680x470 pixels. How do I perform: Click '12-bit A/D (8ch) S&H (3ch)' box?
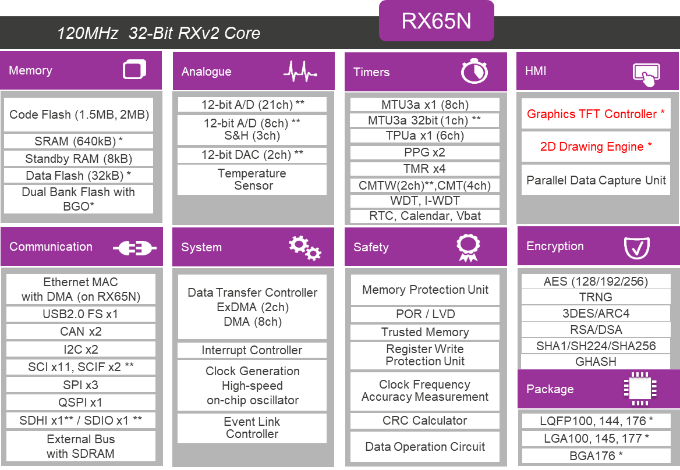[252, 130]
